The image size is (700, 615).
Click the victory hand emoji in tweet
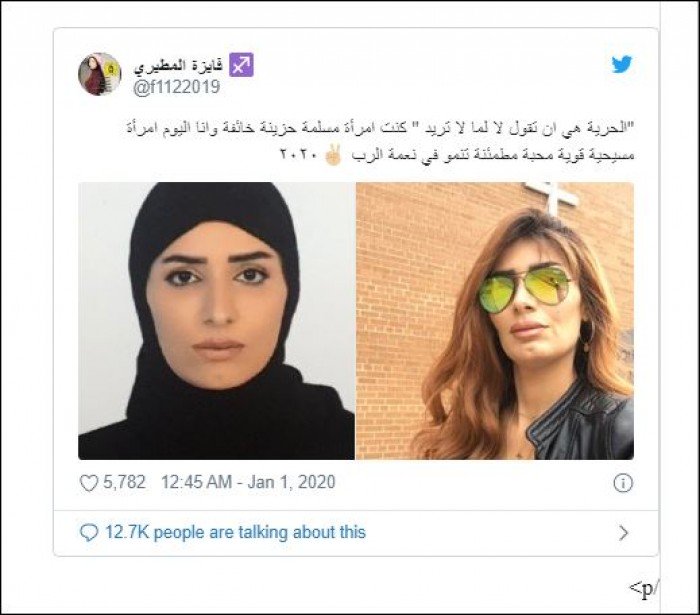pyautogui.click(x=333, y=155)
